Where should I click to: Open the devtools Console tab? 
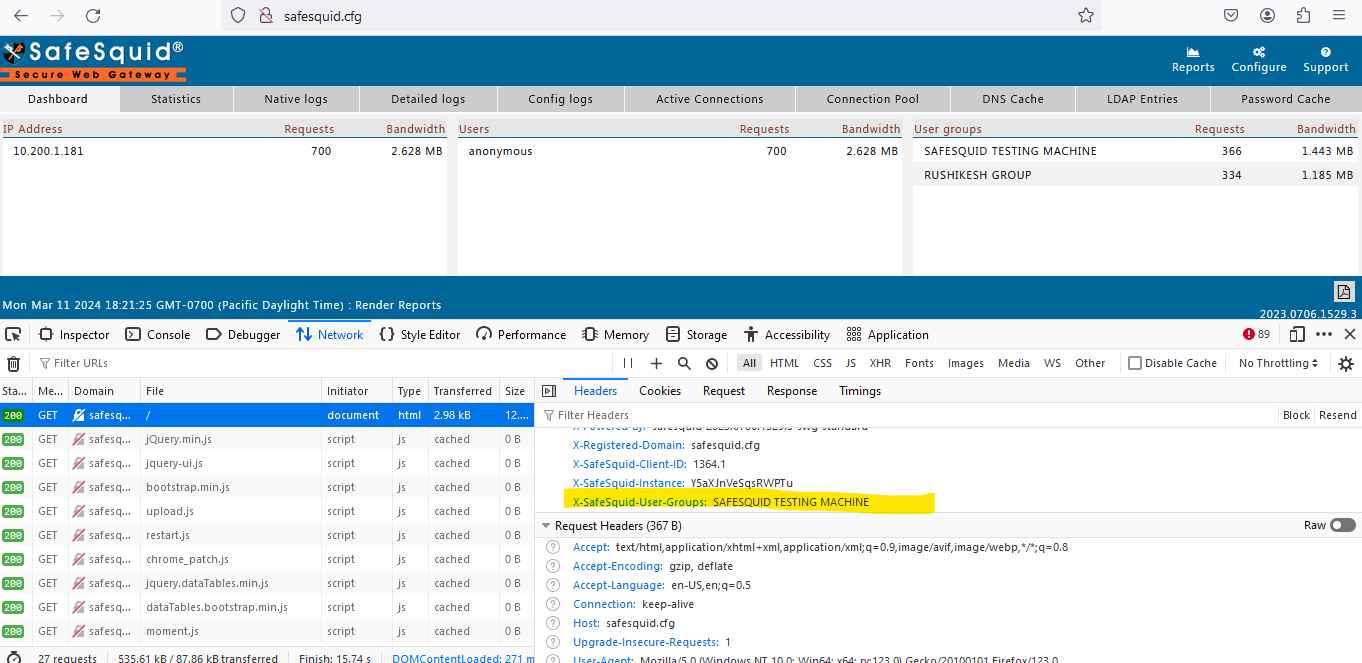point(159,334)
